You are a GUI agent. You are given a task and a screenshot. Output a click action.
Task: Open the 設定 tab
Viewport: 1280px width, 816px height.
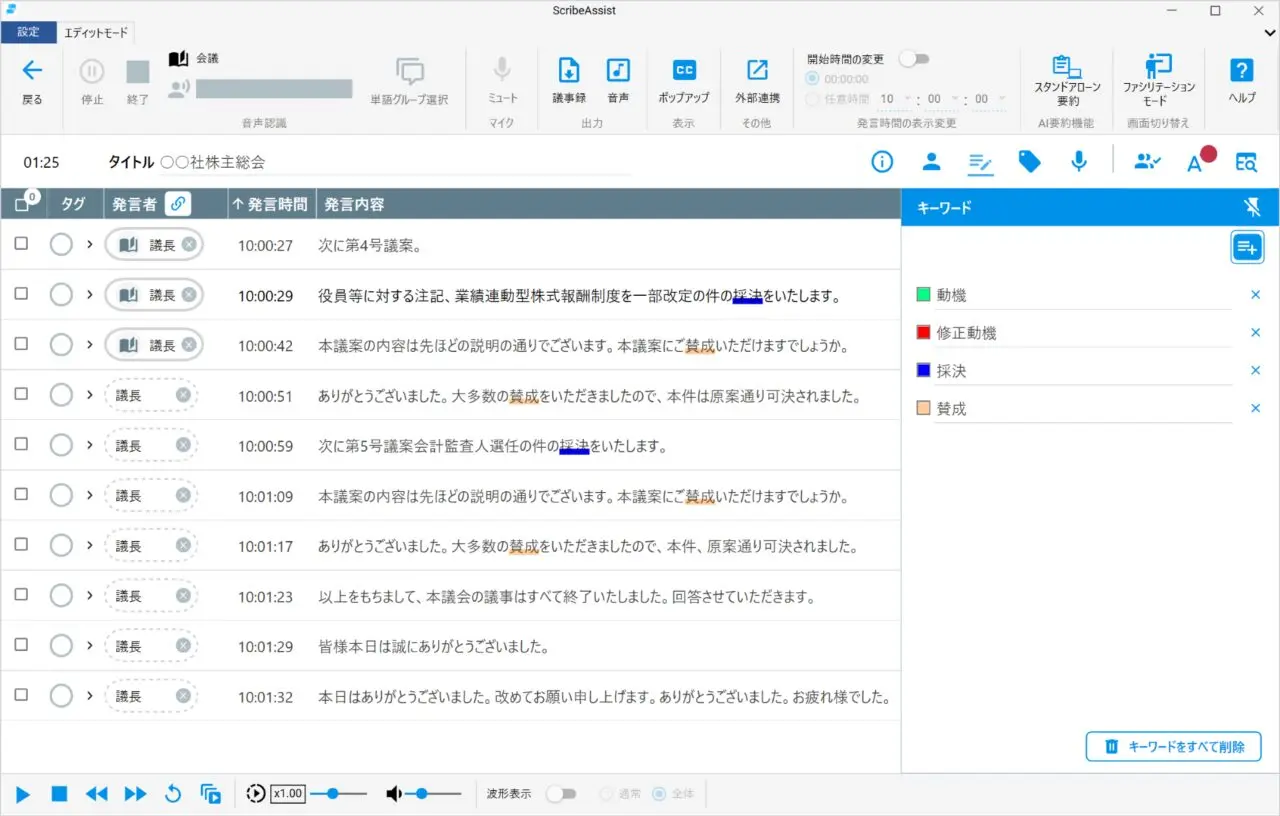pos(28,32)
